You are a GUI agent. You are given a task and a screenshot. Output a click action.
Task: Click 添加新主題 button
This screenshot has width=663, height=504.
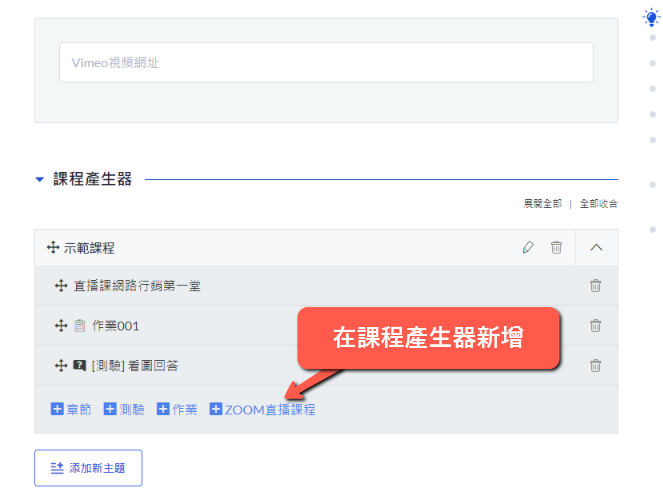[88, 468]
